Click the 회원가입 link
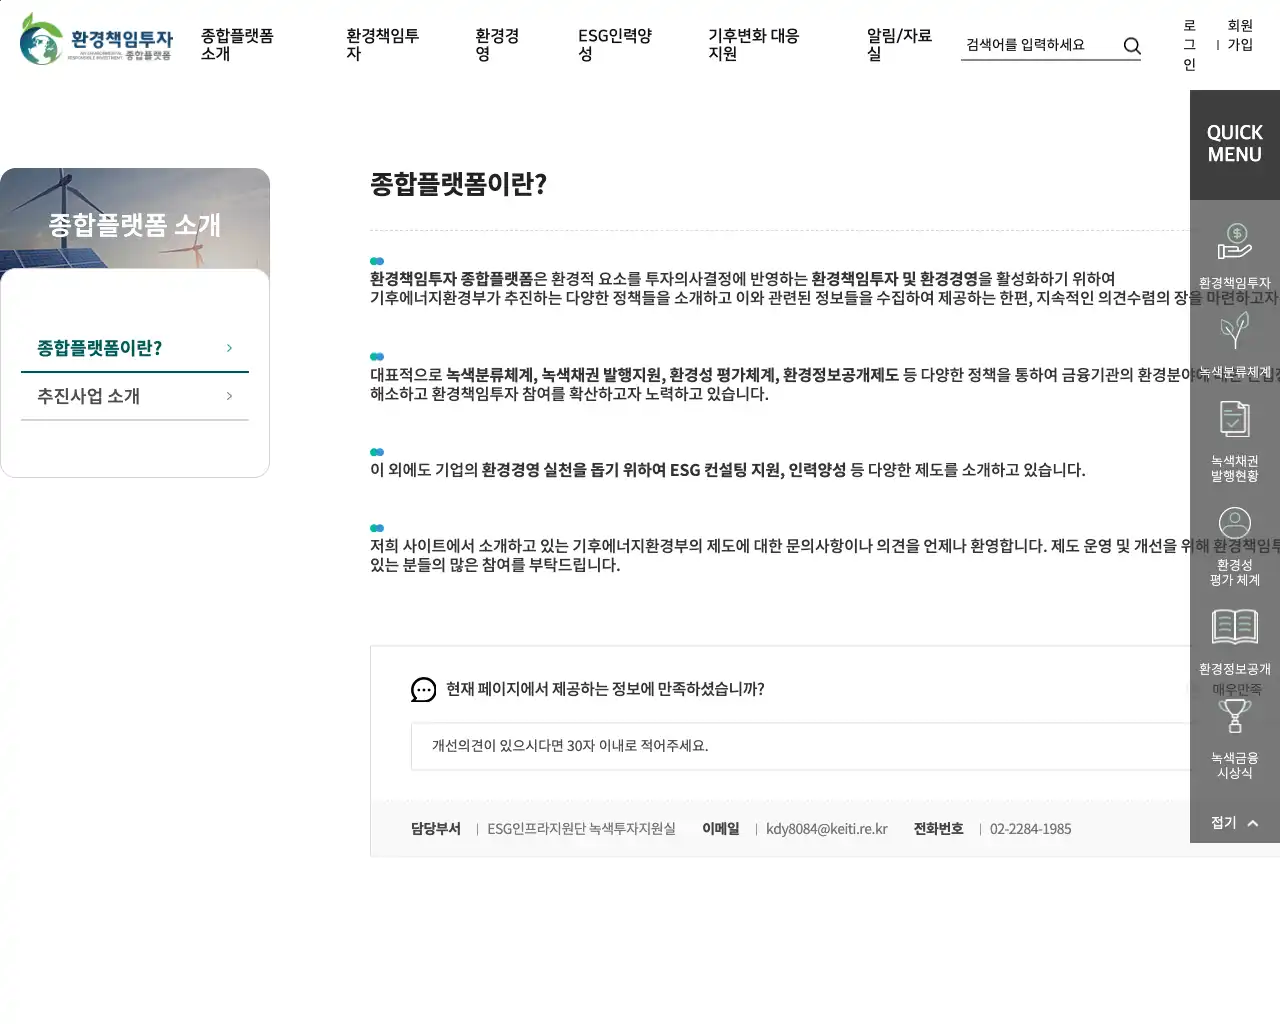This screenshot has width=1280, height=1024. [x=1240, y=35]
